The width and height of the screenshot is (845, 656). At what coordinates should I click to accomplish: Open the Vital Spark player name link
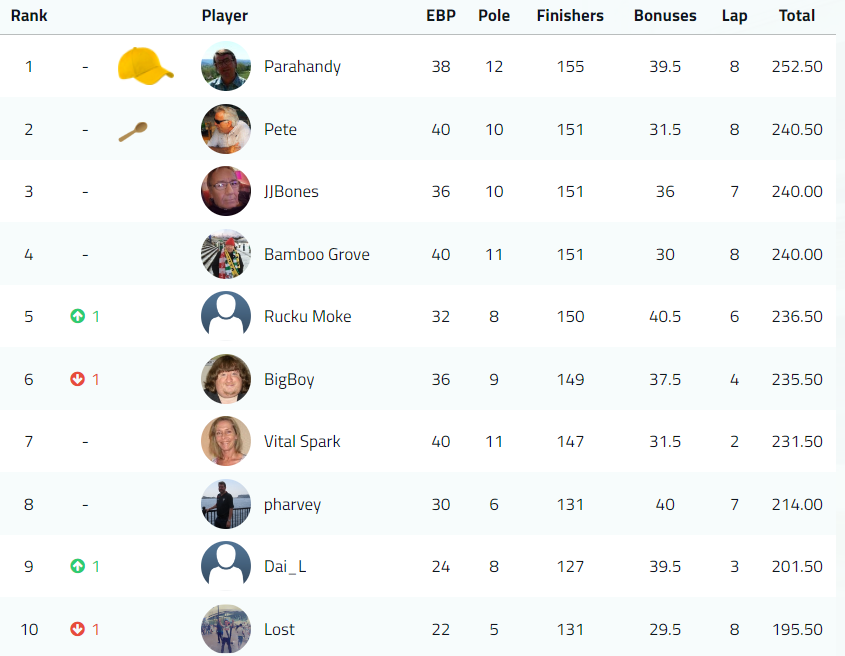tap(302, 442)
